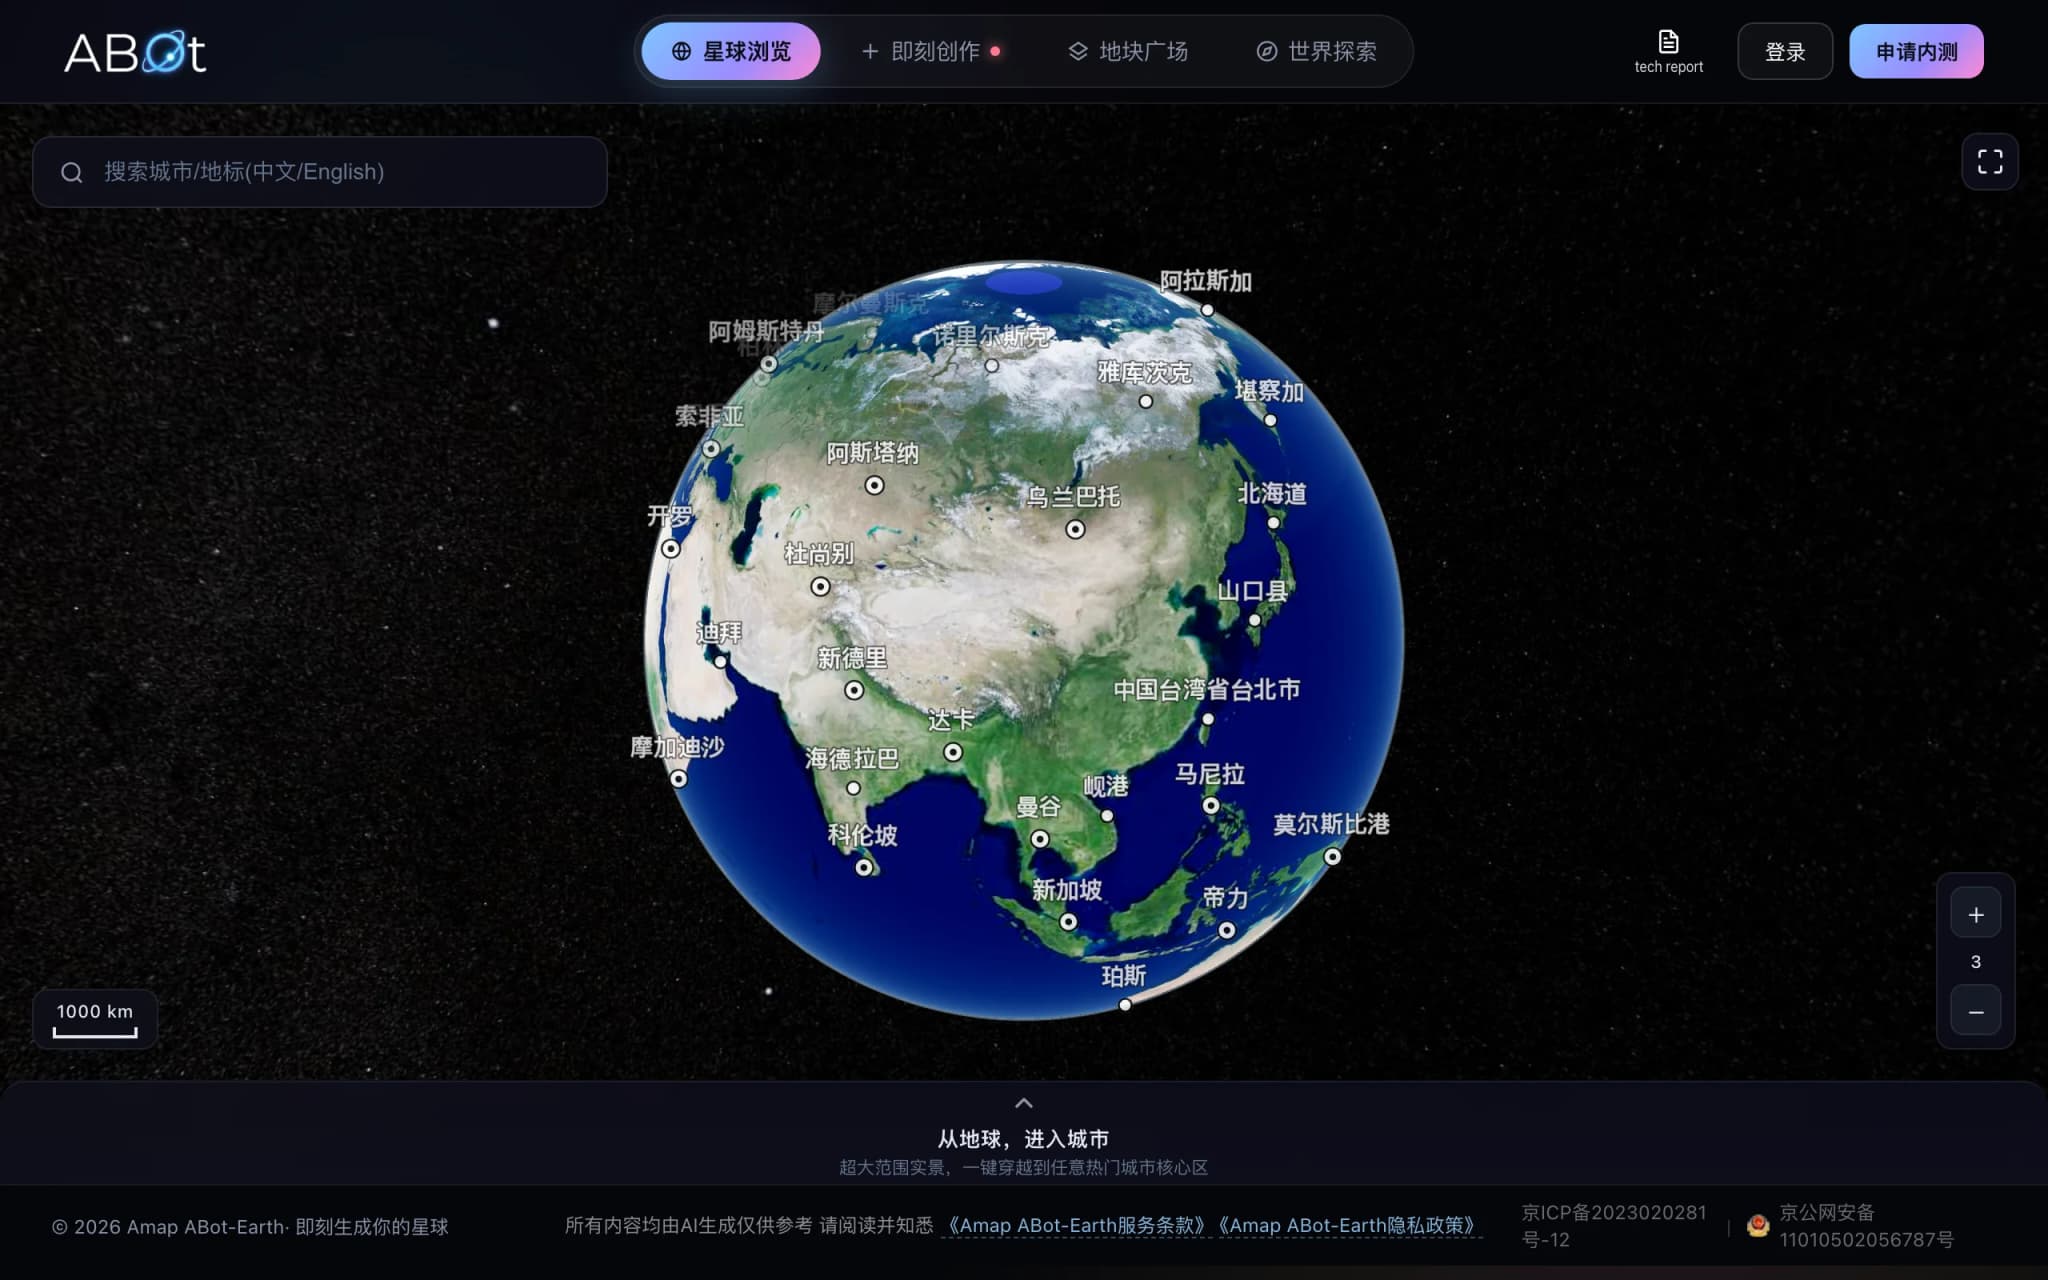
Task: Open Amap ABot-Earth隐私政策 link
Action: pyautogui.click(x=1346, y=1226)
